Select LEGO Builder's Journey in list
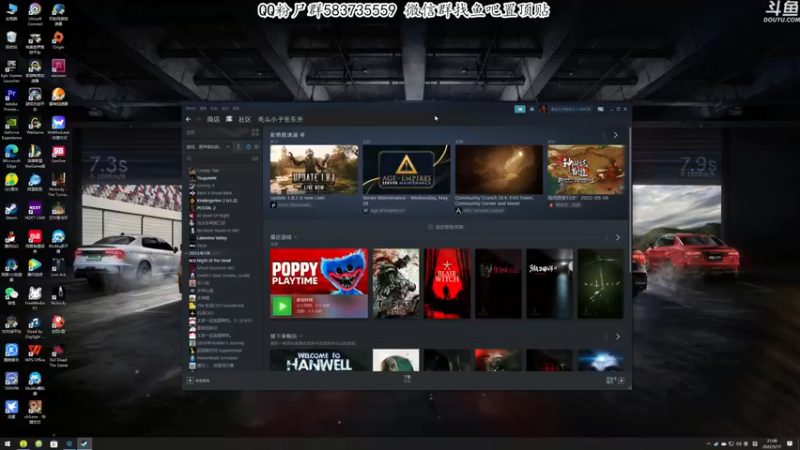Screen dimensions: 800x450 pos(220,343)
